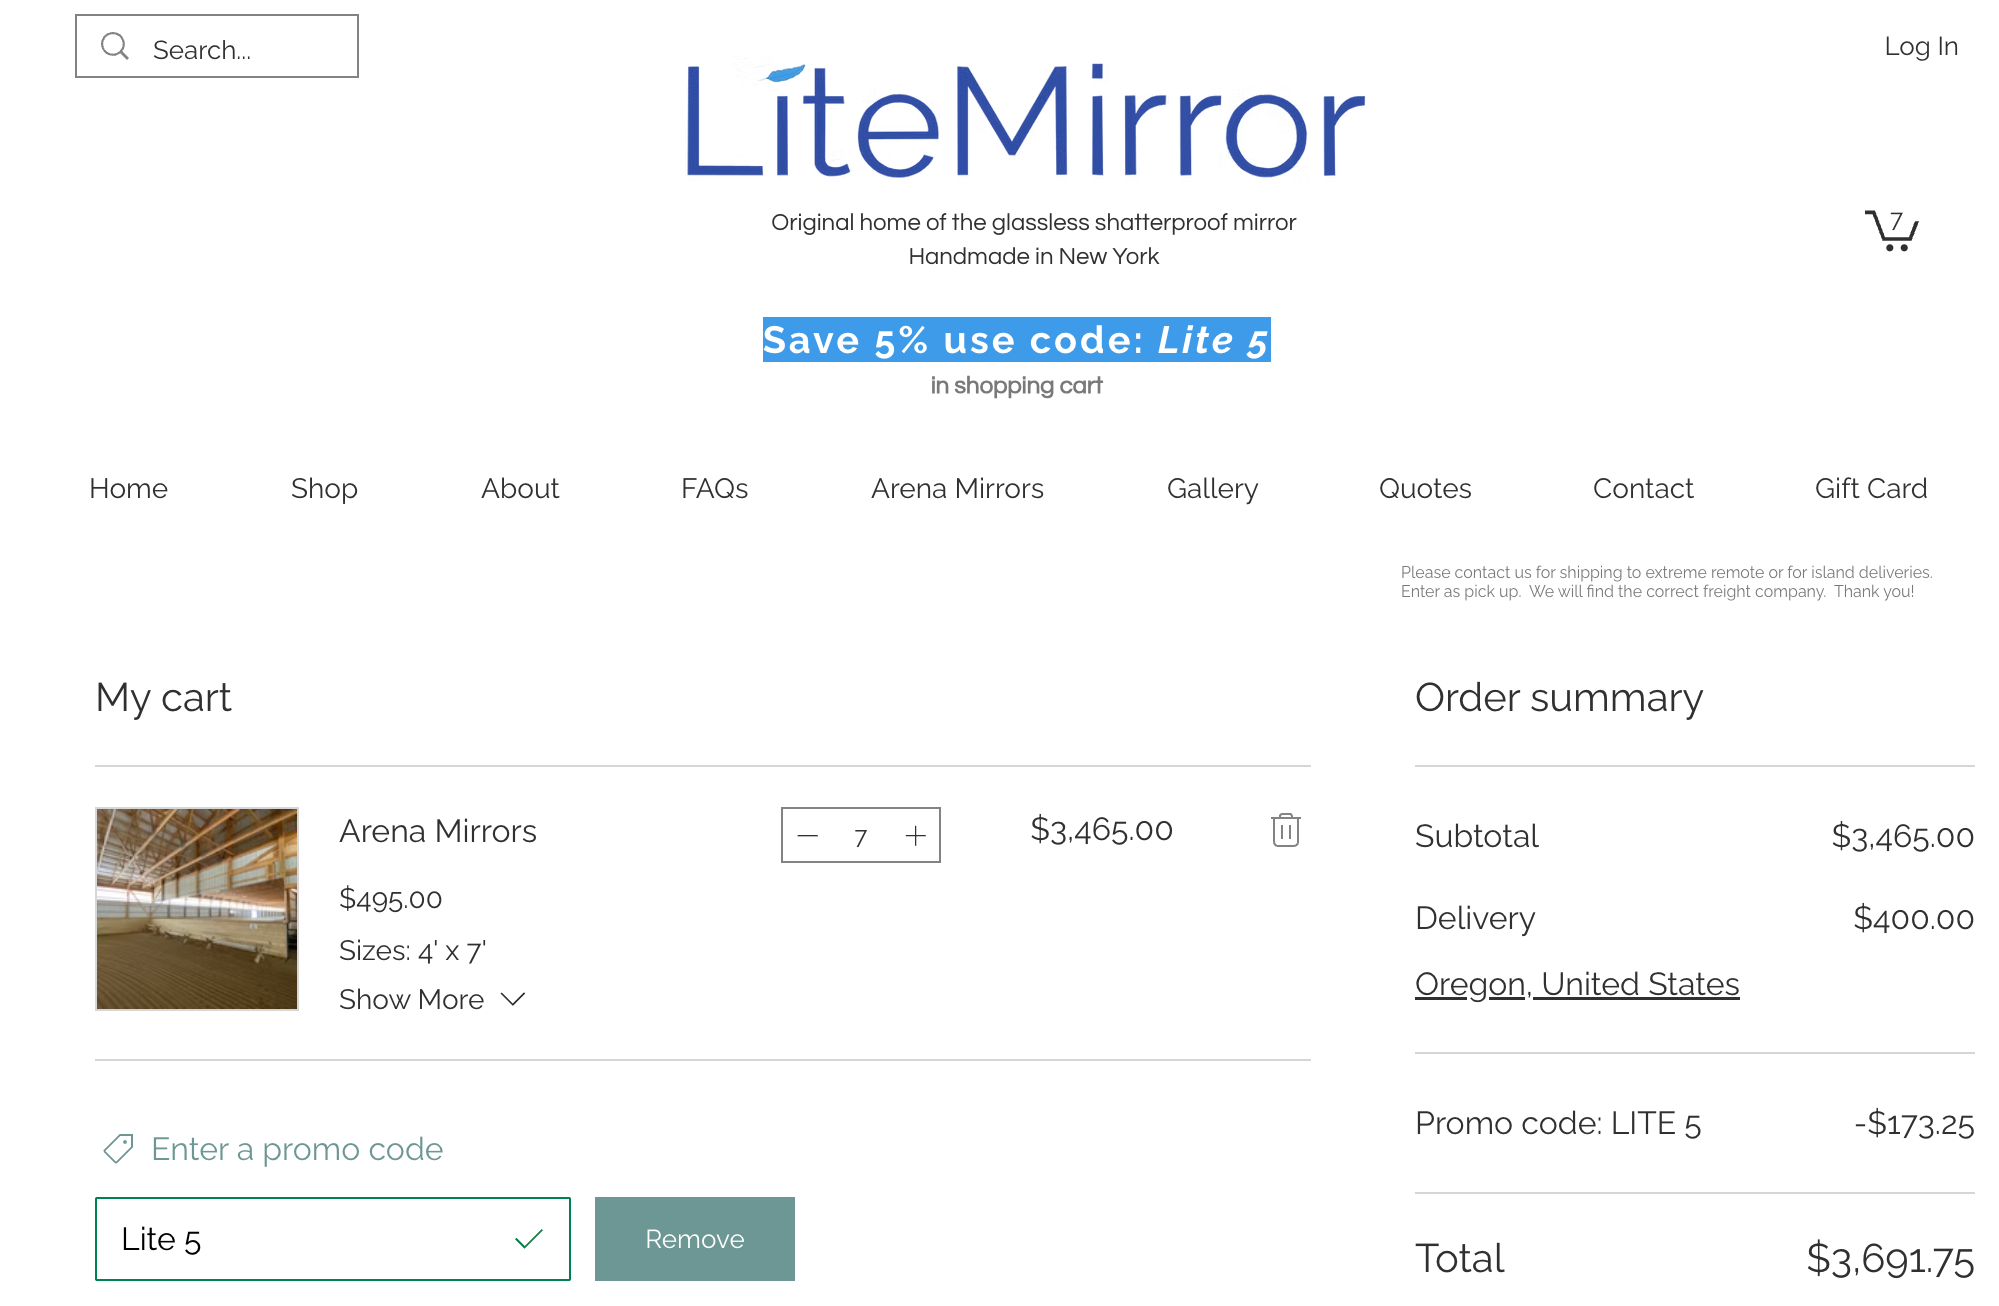This screenshot has height=1306, width=1999.
Task: Click the search magnifier icon
Action: pyautogui.click(x=115, y=46)
